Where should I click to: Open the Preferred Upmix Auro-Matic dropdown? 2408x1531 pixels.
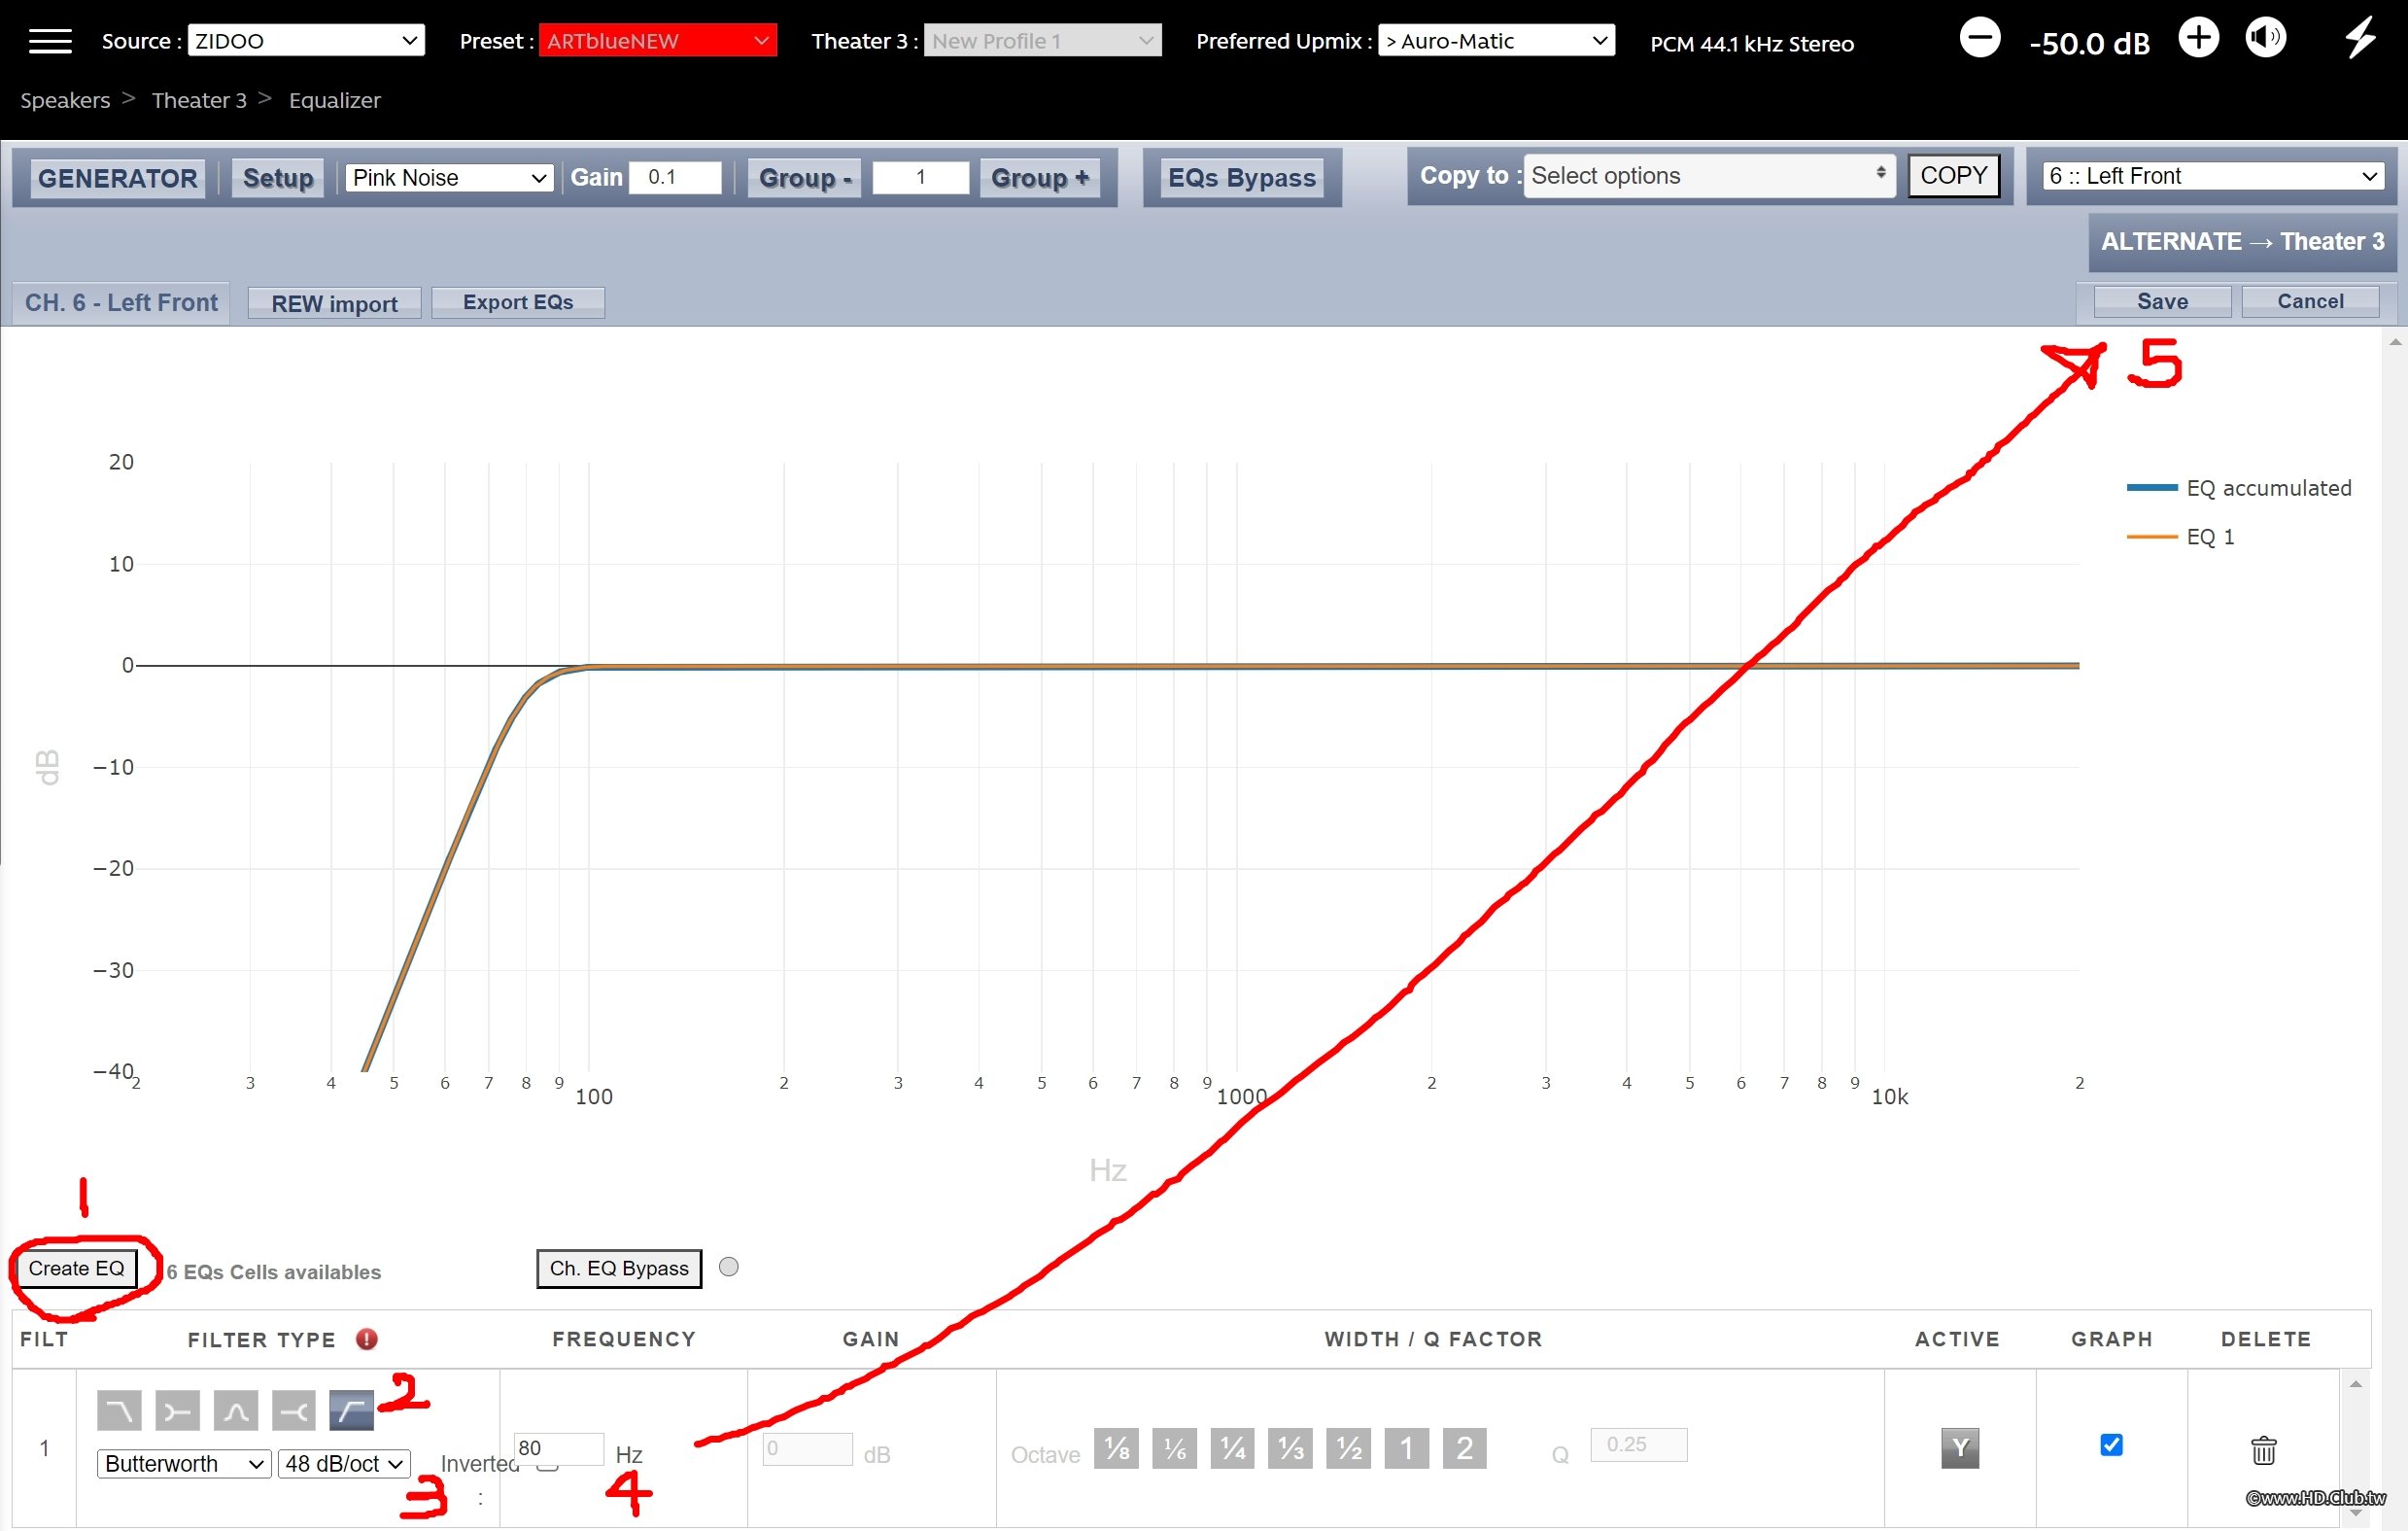coord(1496,41)
